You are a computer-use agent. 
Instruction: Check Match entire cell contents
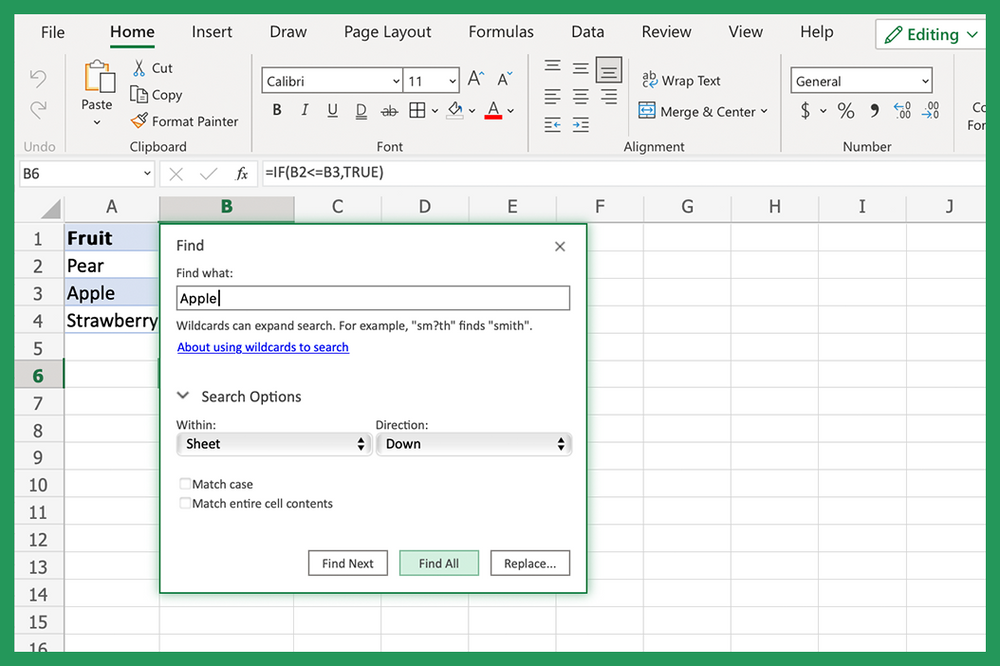[185, 504]
